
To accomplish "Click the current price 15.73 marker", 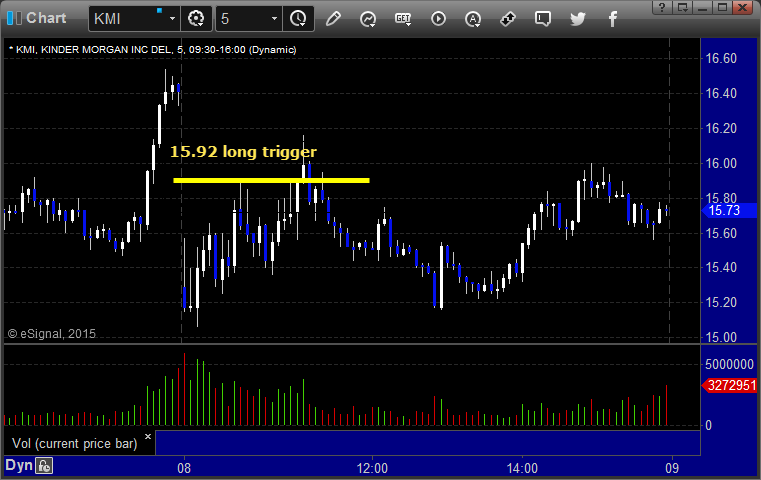I will point(729,211).
